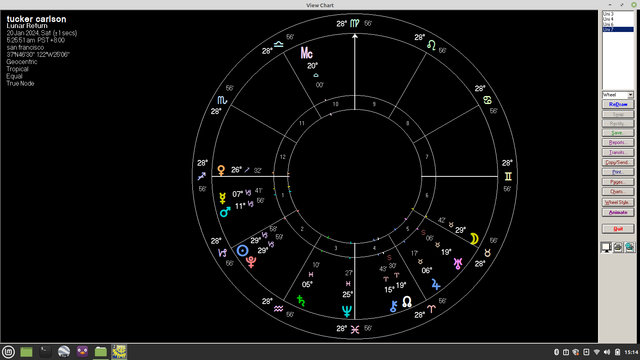Click the blue Jupiter glyph
The width and height of the screenshot is (640, 360).
coord(436,284)
